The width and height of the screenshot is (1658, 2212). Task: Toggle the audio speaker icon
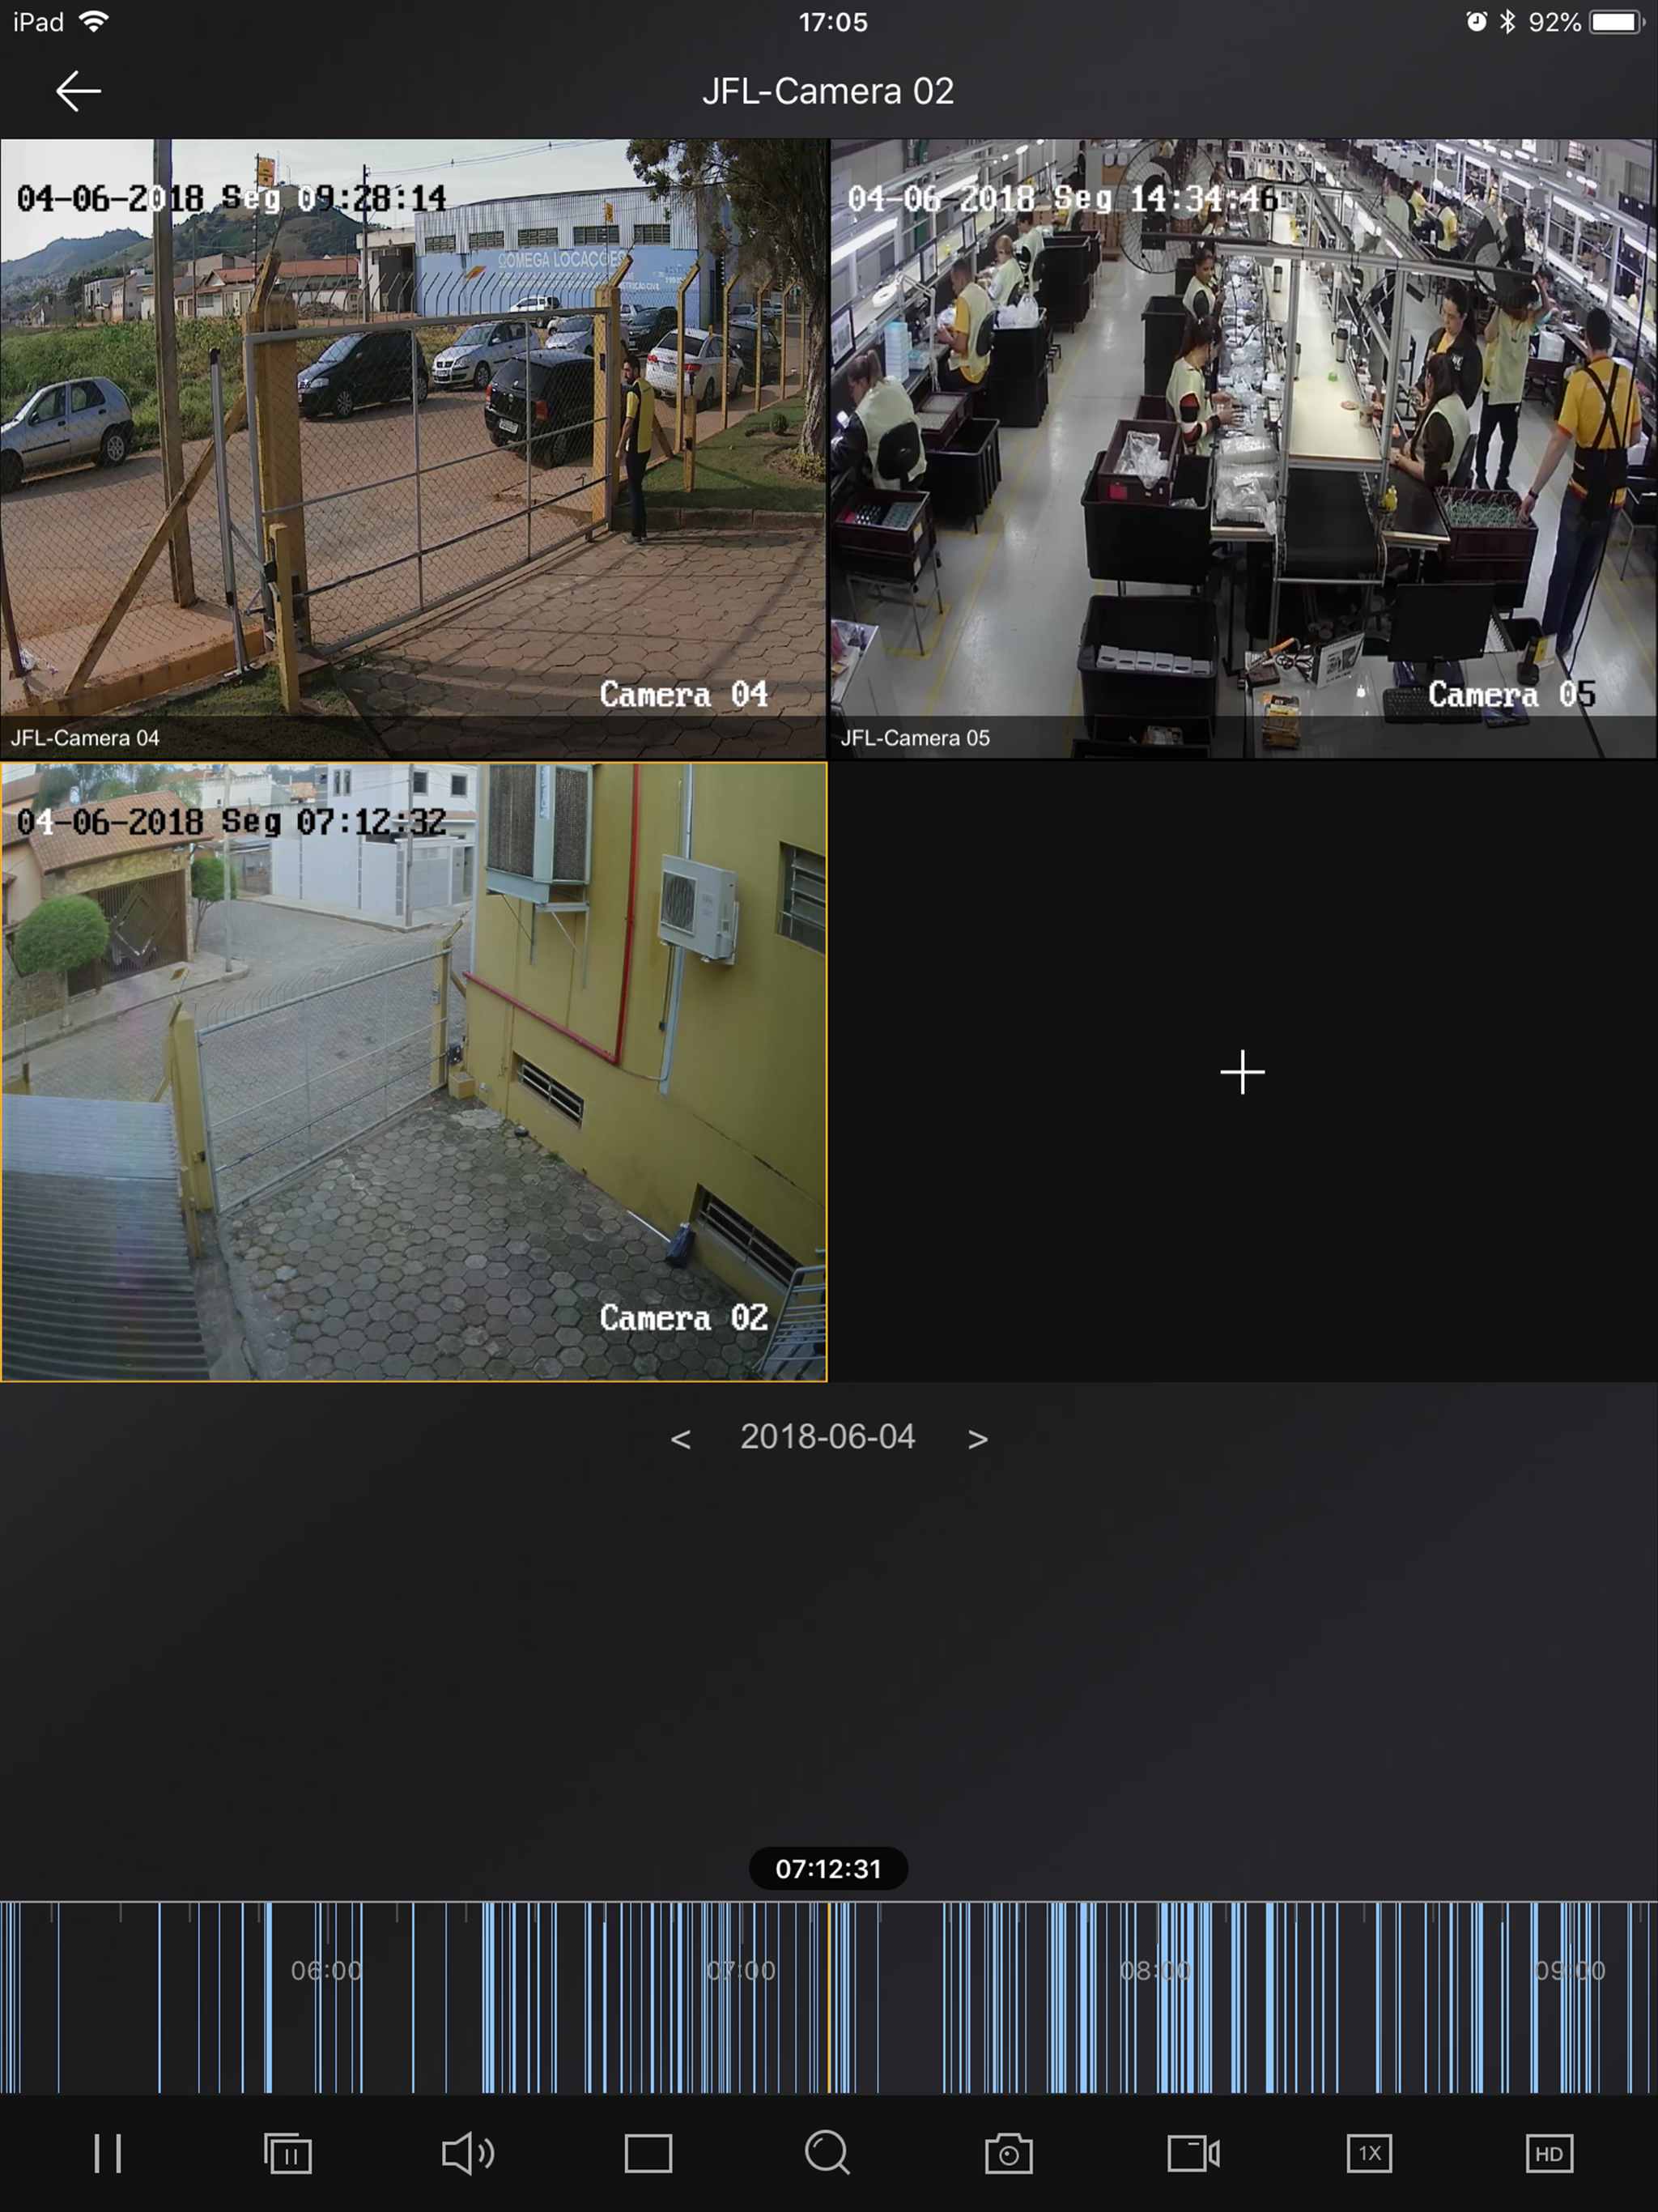point(468,2153)
